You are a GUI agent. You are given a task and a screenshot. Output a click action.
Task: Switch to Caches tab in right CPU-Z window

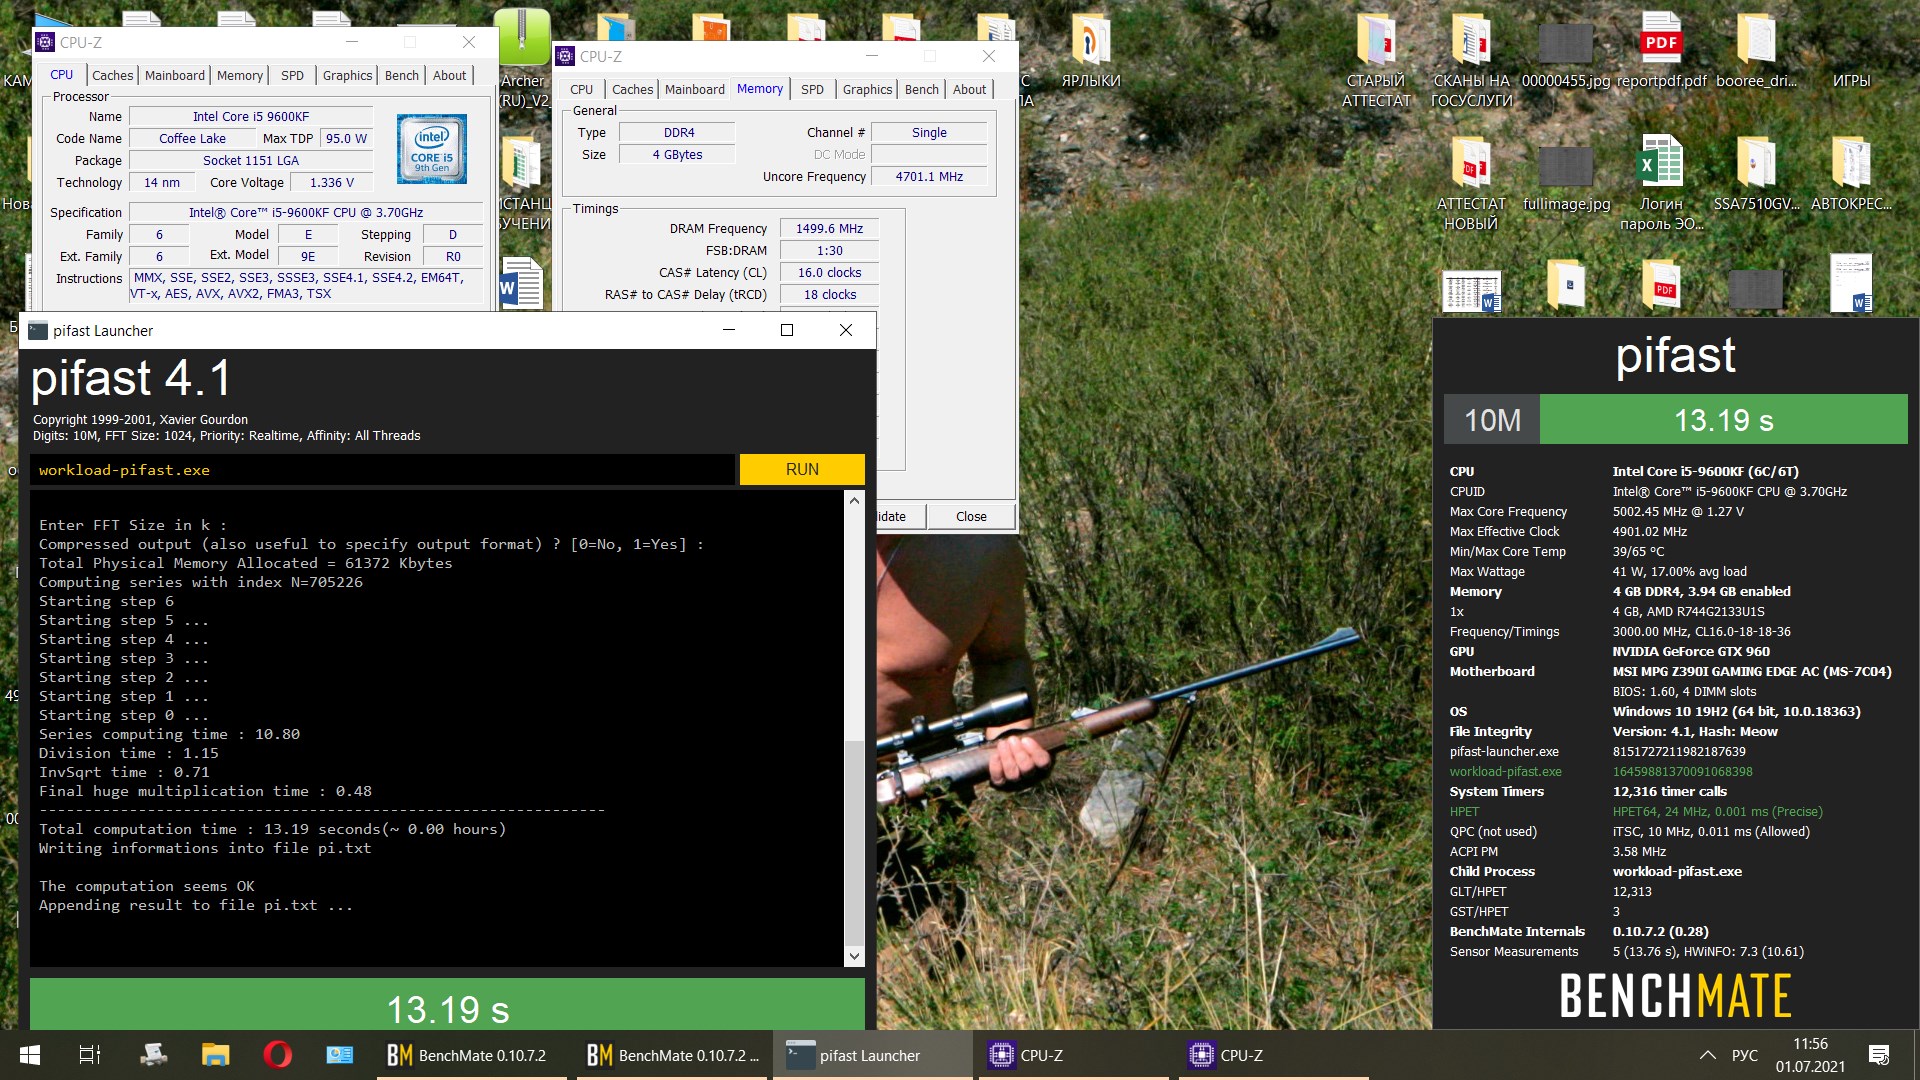(632, 89)
